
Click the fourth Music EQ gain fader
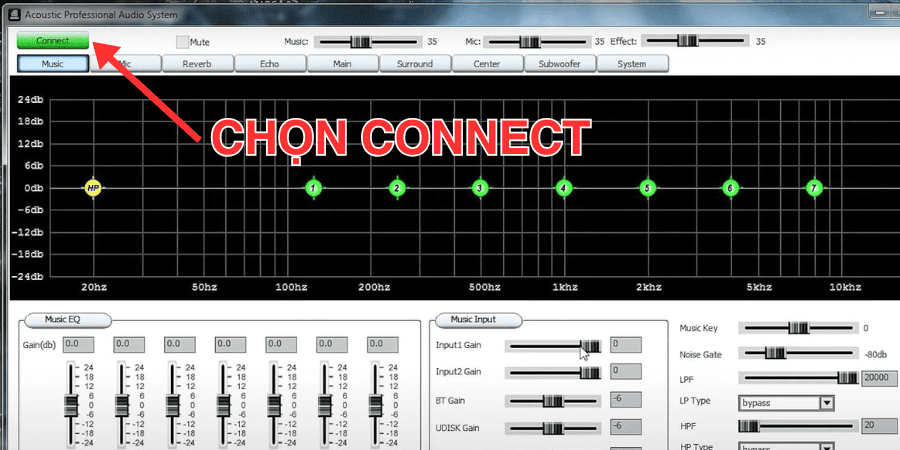[x=222, y=405]
